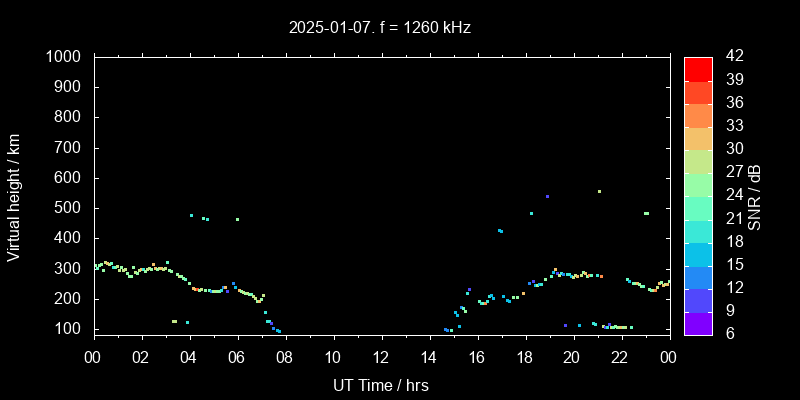Click the 08 tick label on time axis
Image resolution: width=800 pixels, height=400 pixels.
tap(285, 356)
